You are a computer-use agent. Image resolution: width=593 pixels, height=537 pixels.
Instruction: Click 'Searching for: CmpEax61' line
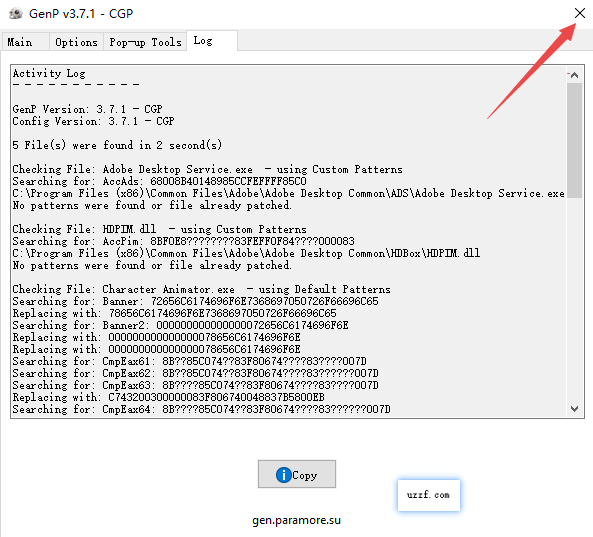[189, 361]
